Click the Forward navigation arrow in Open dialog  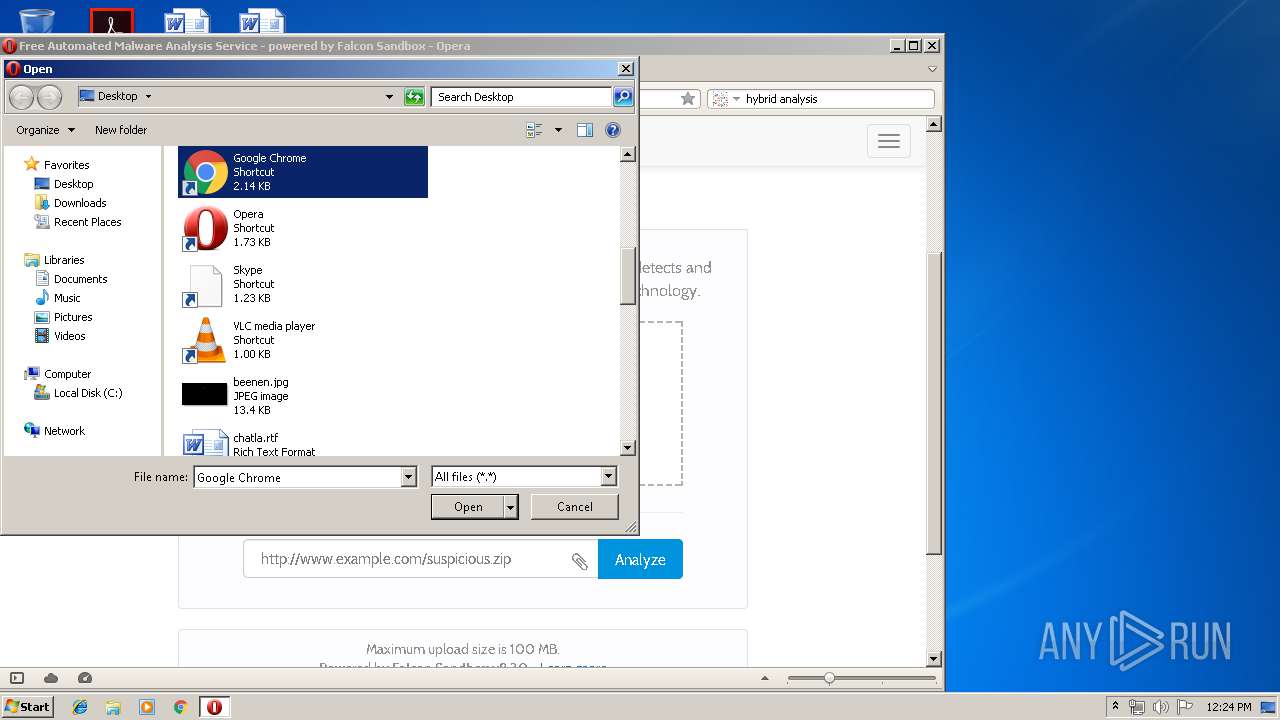(49, 97)
